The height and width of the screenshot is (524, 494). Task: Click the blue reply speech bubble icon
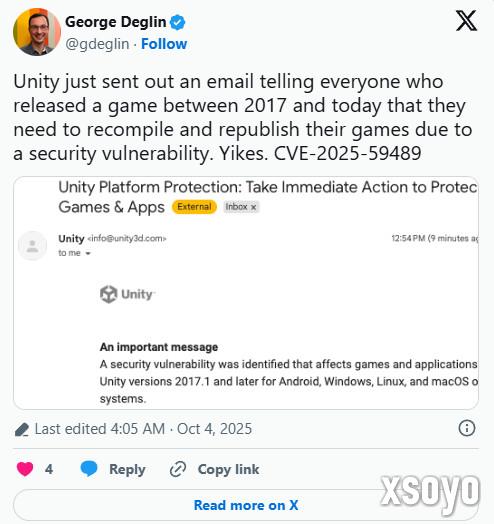click(89, 468)
